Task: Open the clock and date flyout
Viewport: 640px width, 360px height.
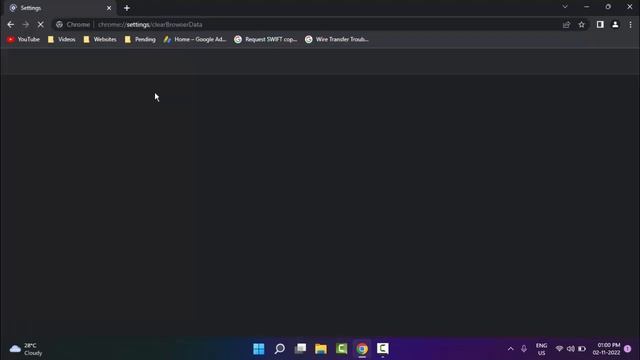Action: click(607, 349)
